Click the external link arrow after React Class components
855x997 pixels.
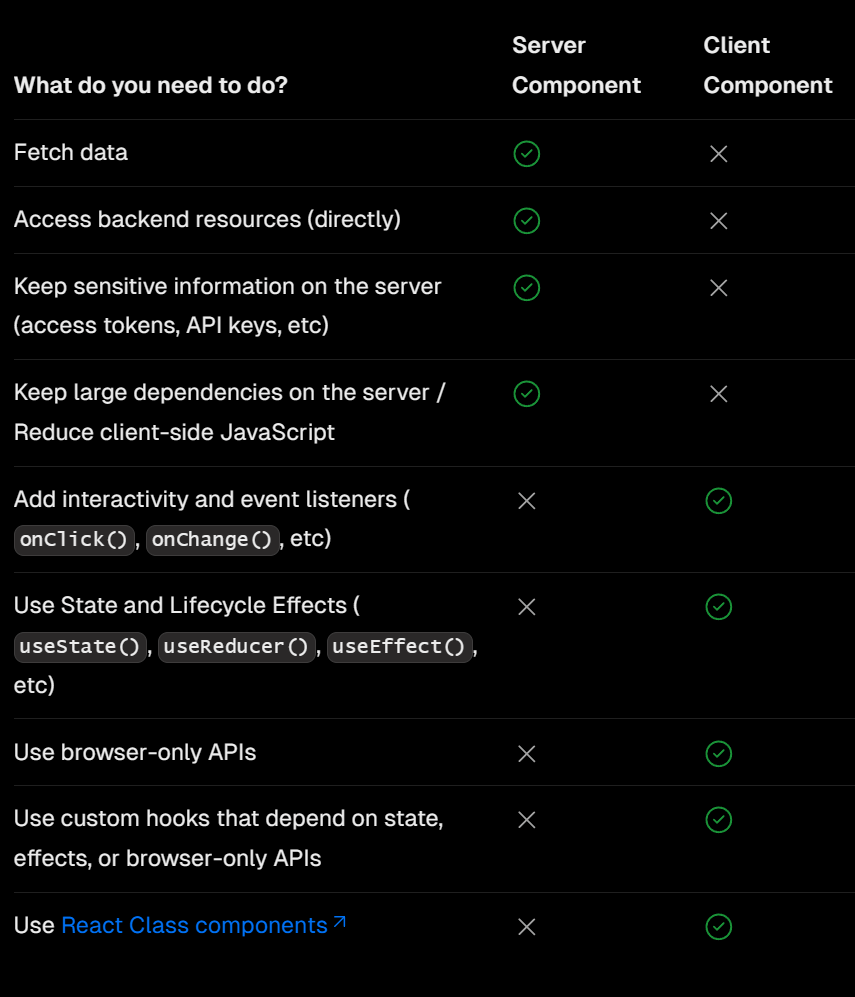[x=340, y=921]
